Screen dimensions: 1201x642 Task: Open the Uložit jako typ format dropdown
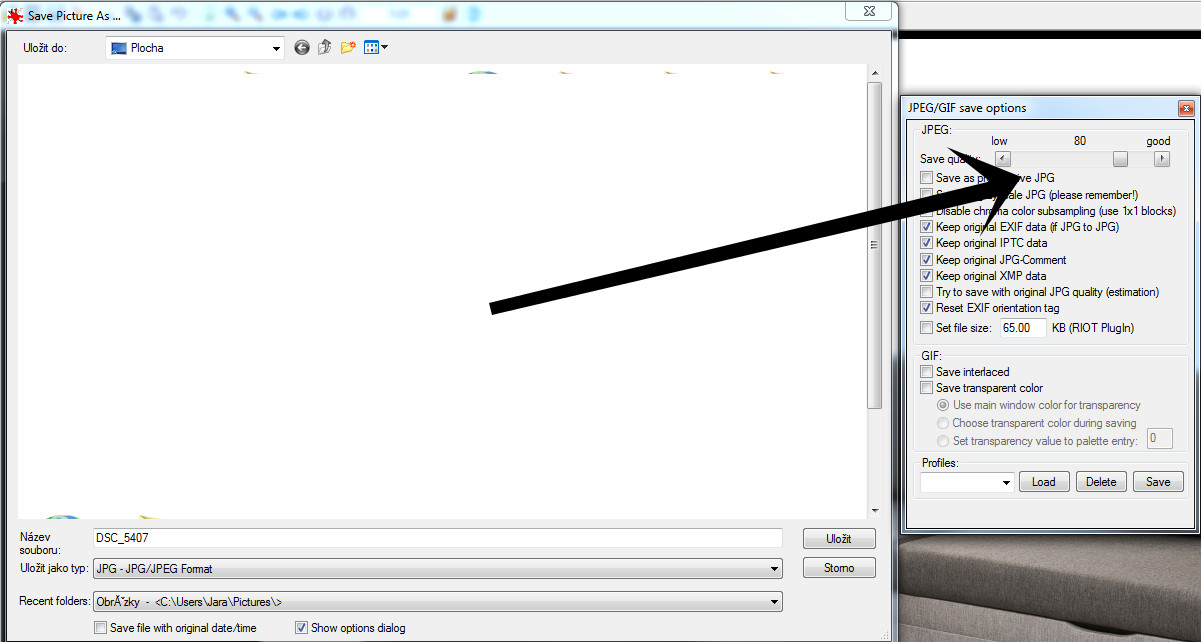(774, 569)
